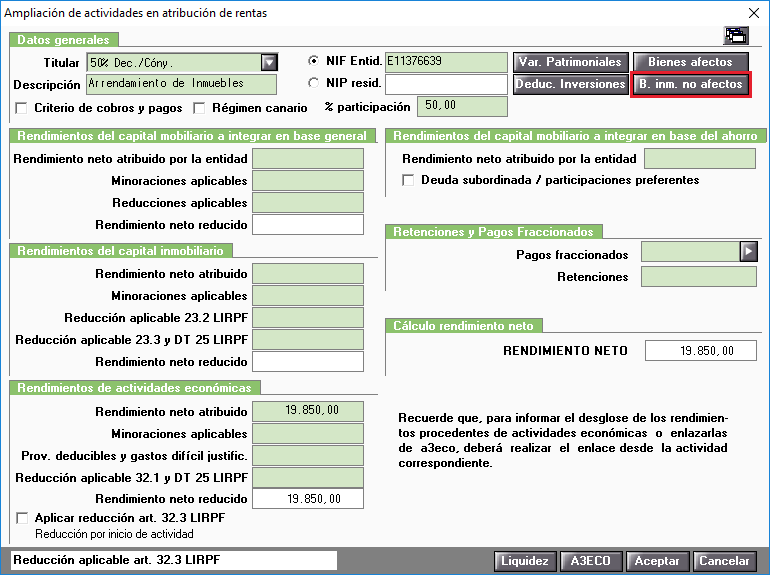
Task: Click actividades económicas Rendimiento neto atribuido 19.850,00
Action: click(308, 411)
